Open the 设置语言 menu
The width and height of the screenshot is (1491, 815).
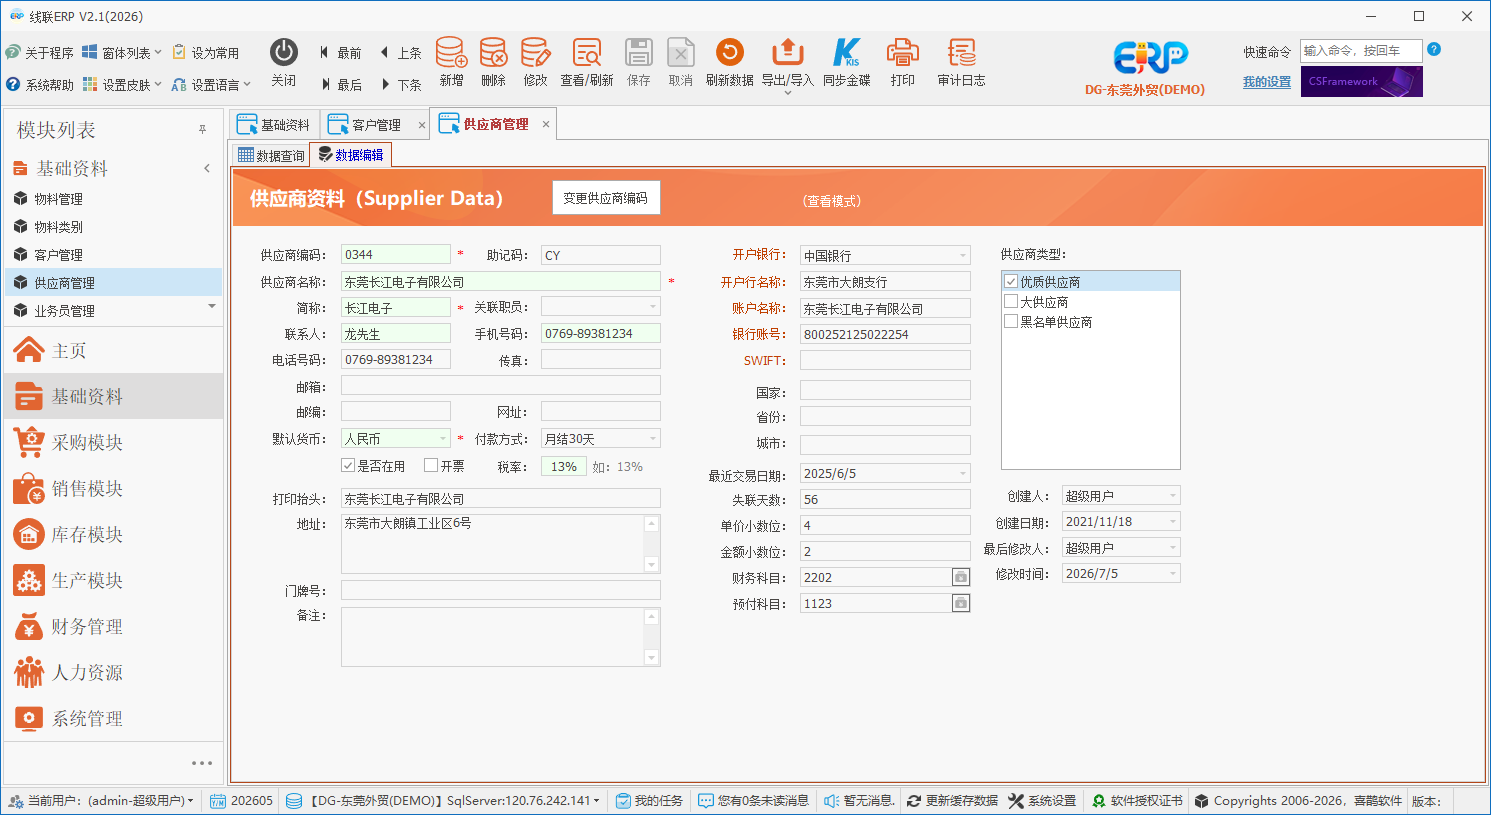[x=211, y=84]
